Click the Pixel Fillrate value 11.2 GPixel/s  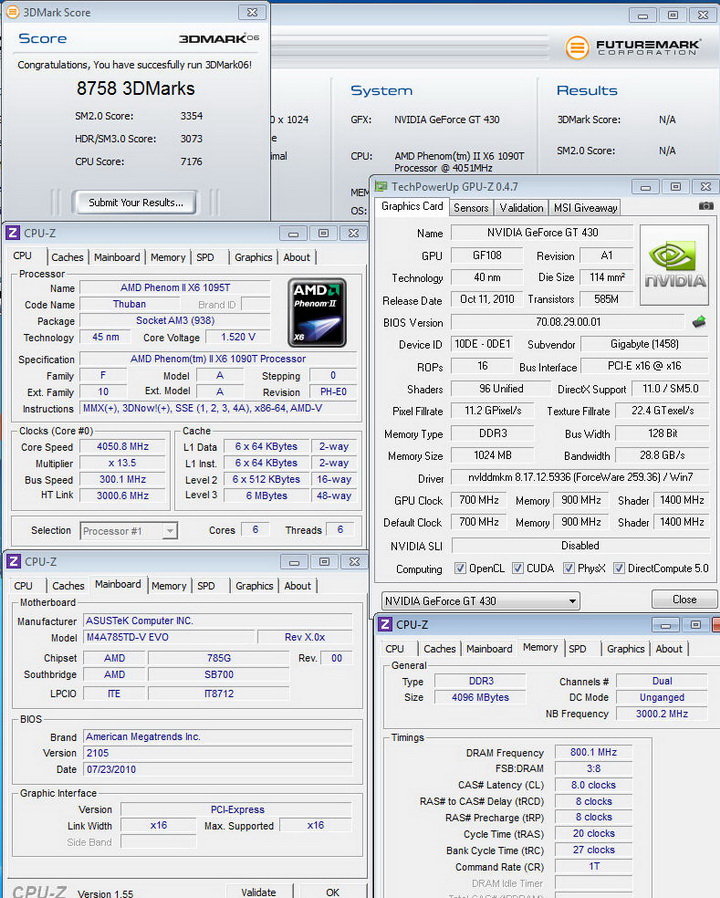click(x=493, y=411)
